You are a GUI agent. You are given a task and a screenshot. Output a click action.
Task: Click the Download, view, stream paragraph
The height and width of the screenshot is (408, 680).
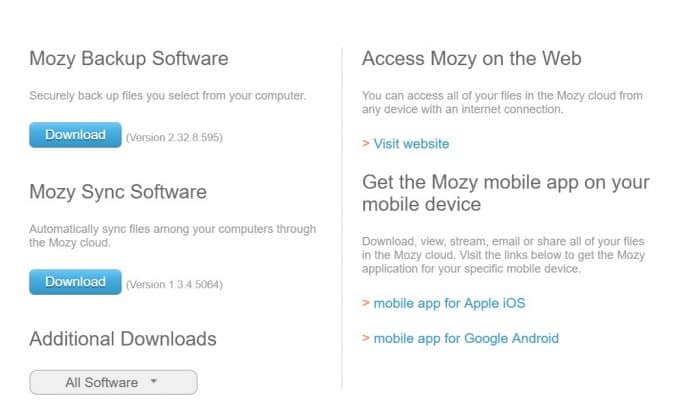[x=503, y=255]
